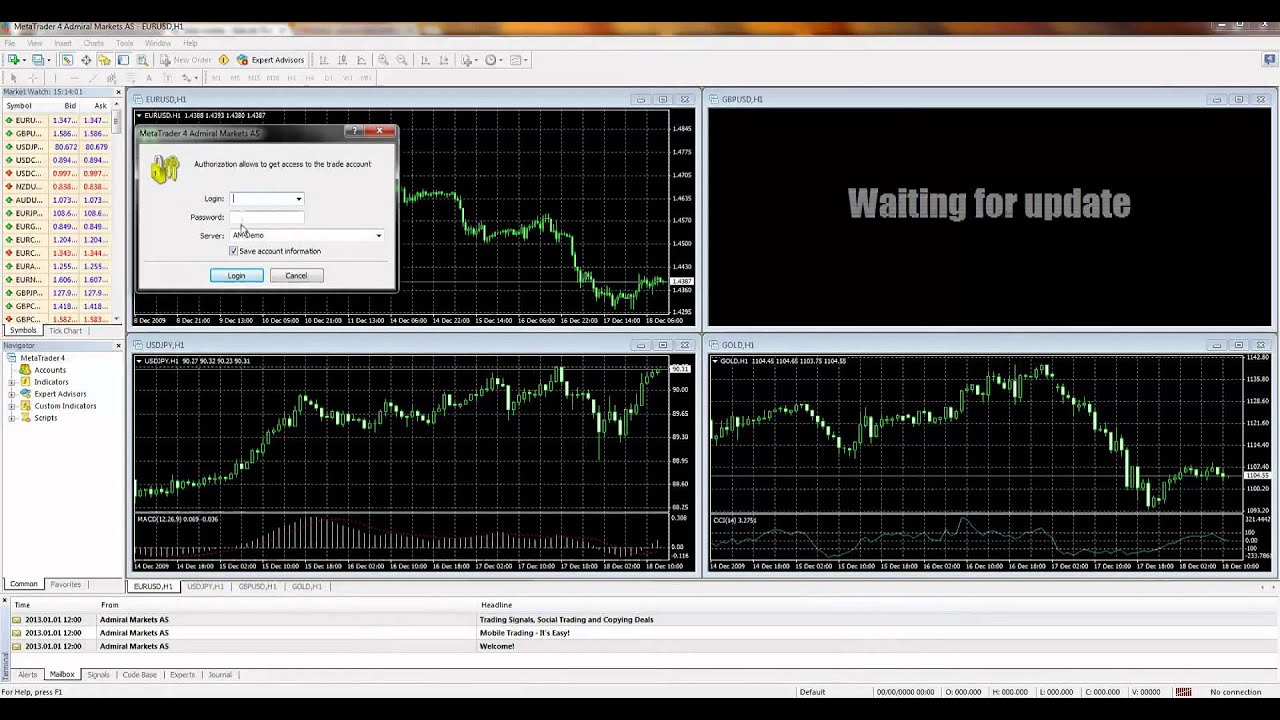Viewport: 1280px width, 720px height.
Task: Open the Journal tab in Terminal
Action: coord(220,675)
